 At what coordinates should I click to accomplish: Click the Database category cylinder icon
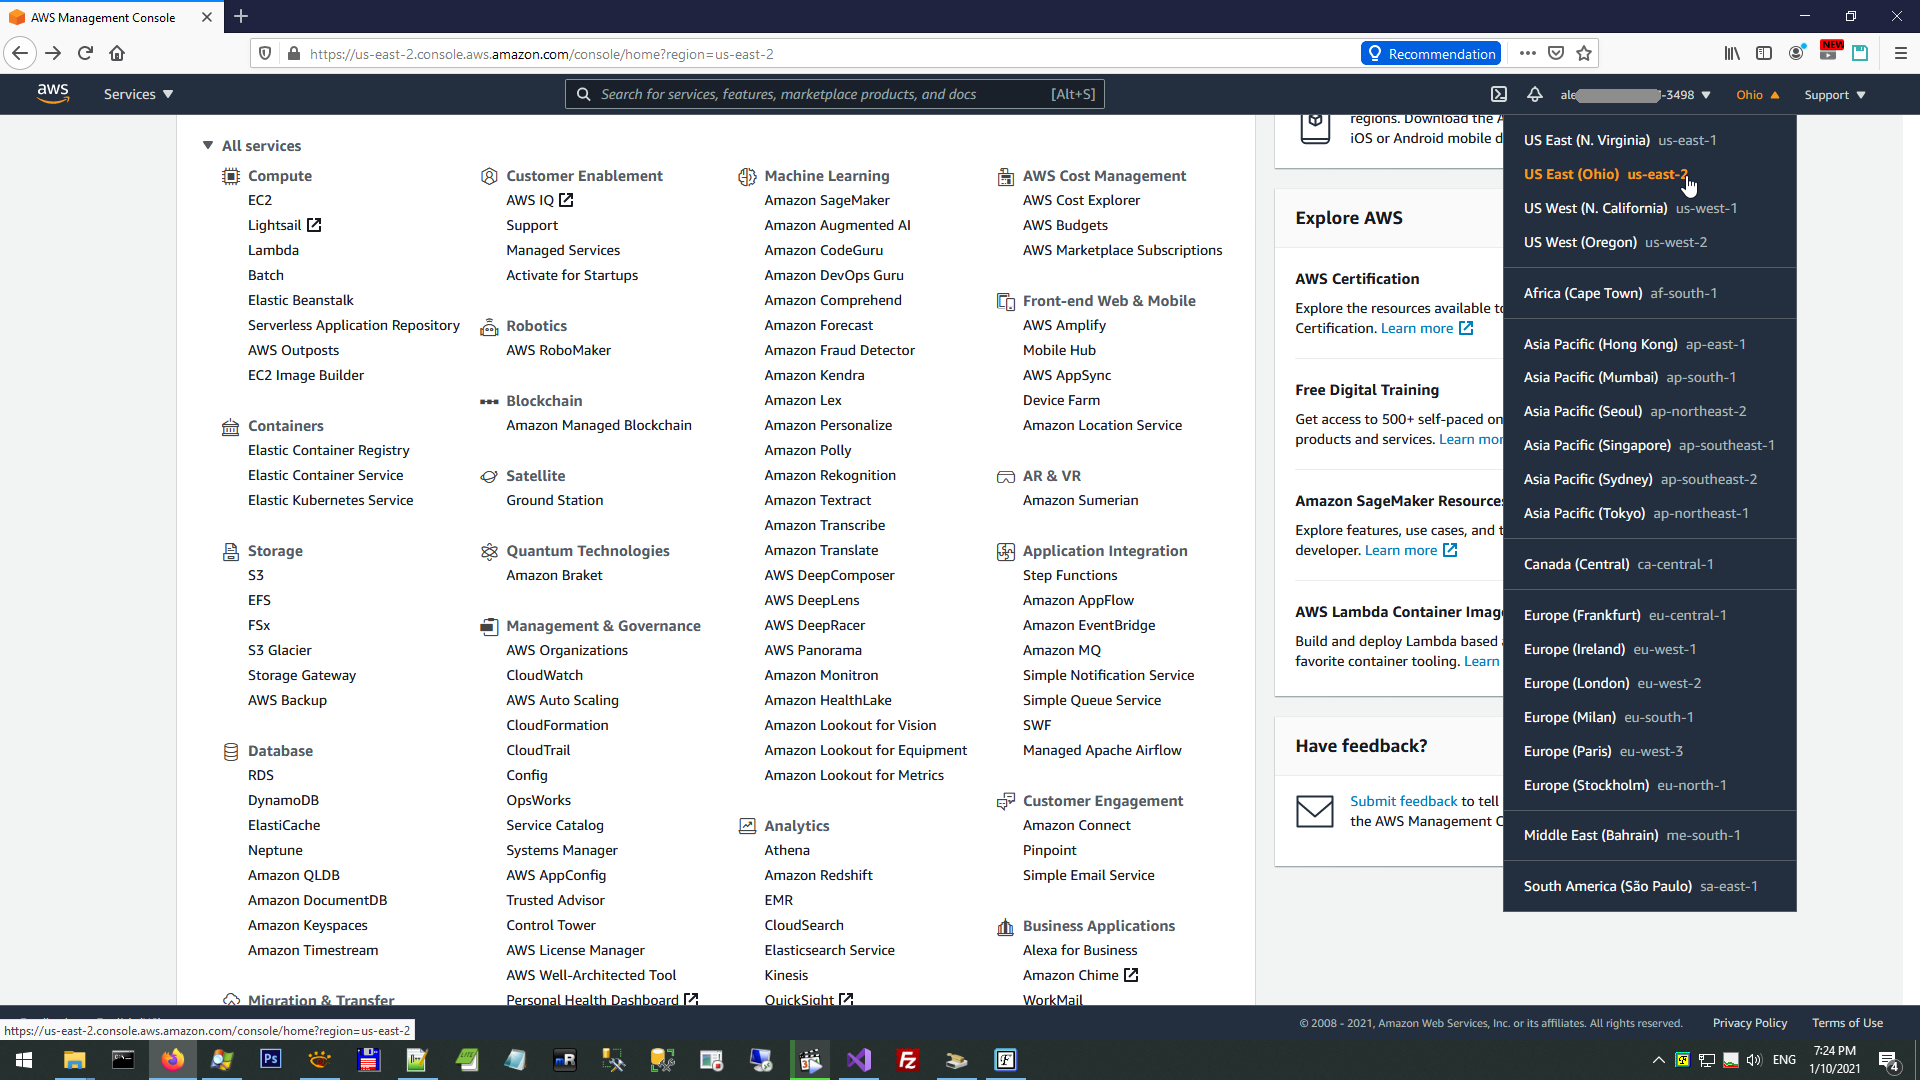tap(231, 751)
